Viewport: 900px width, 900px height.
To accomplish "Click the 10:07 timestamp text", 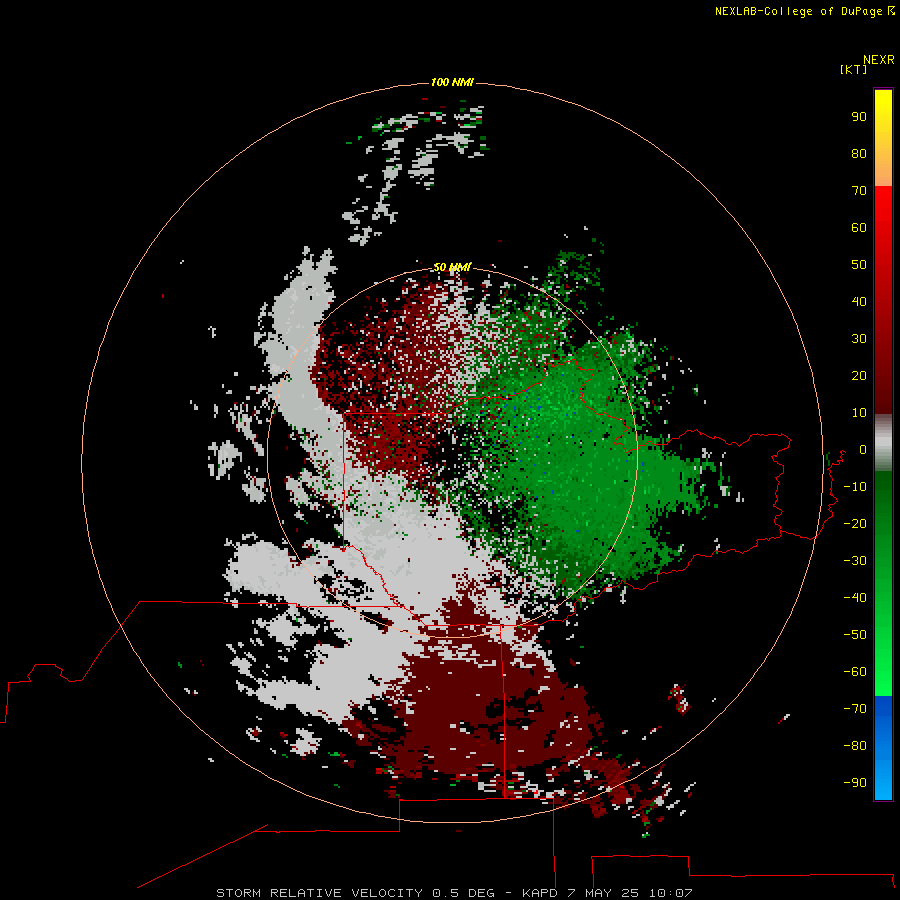I will pos(670,893).
